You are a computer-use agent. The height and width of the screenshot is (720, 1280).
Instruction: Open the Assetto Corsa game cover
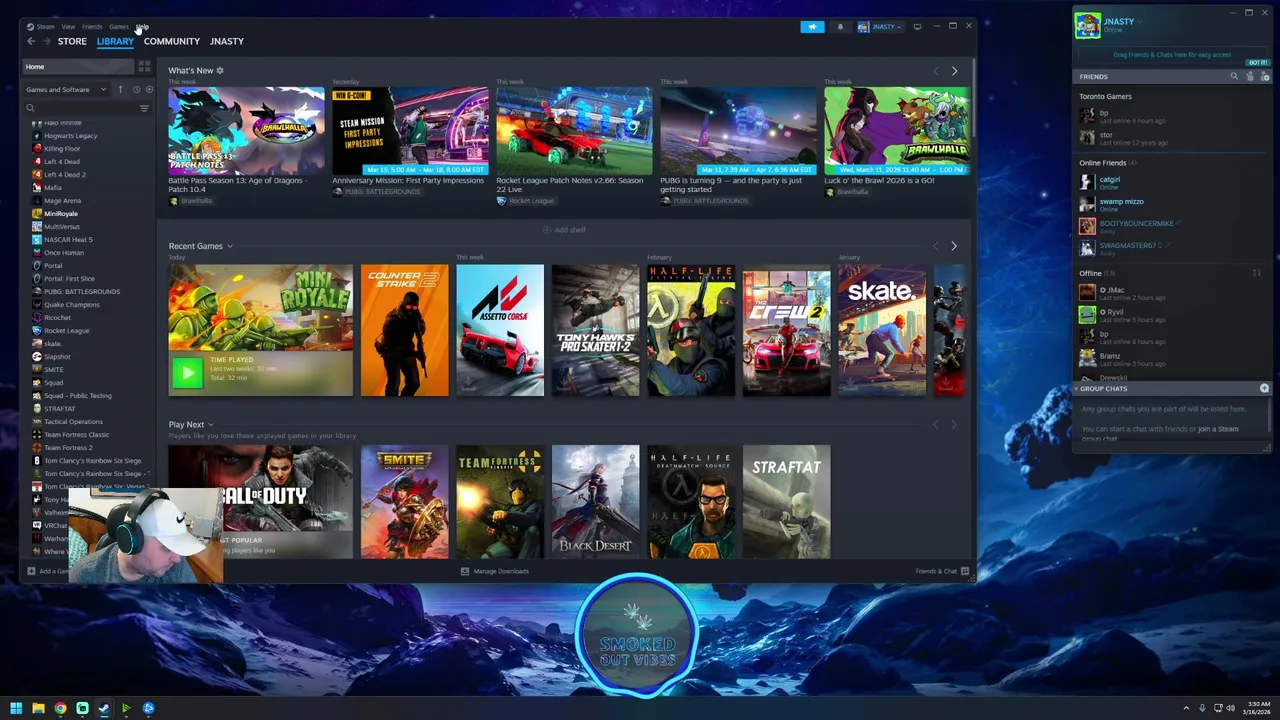(500, 330)
